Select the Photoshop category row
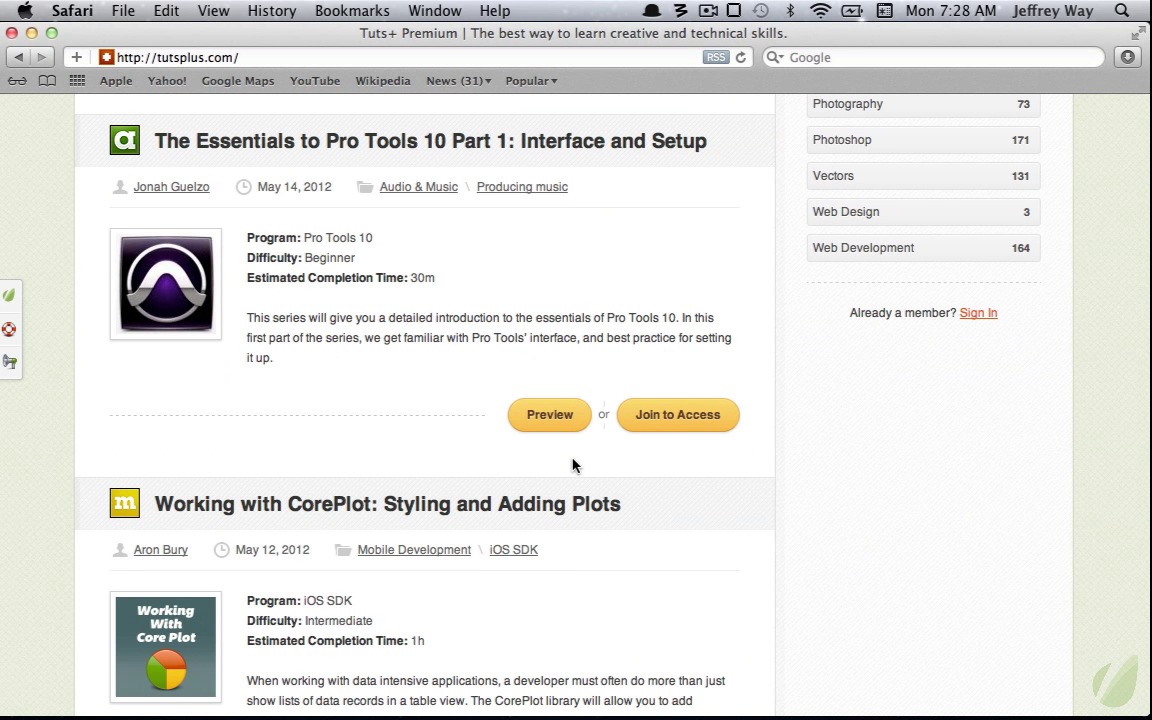This screenshot has width=1152, height=720. pyautogui.click(x=924, y=140)
